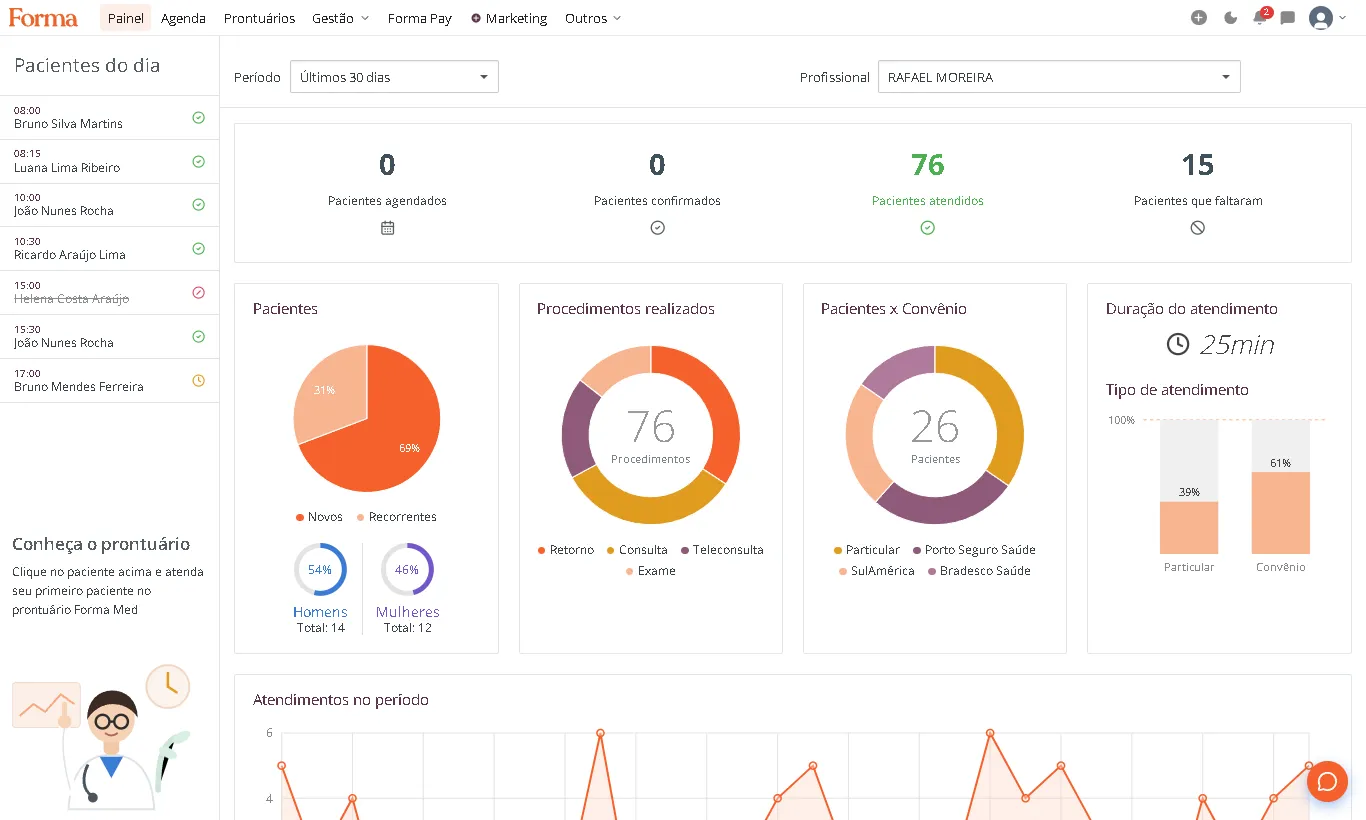Switch to the Painel tab

pos(126,18)
